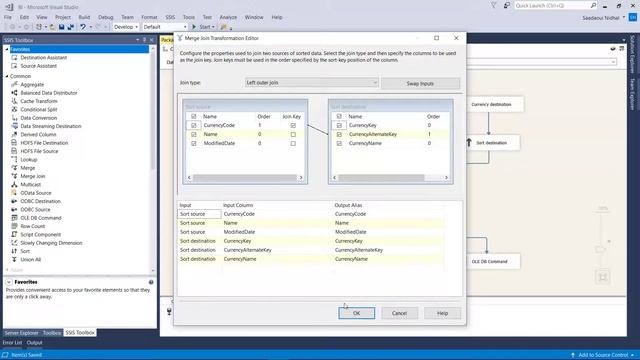Toggle CurrencyAlternateKey column checkbox
This screenshot has width=640, height=360.
(x=339, y=134)
